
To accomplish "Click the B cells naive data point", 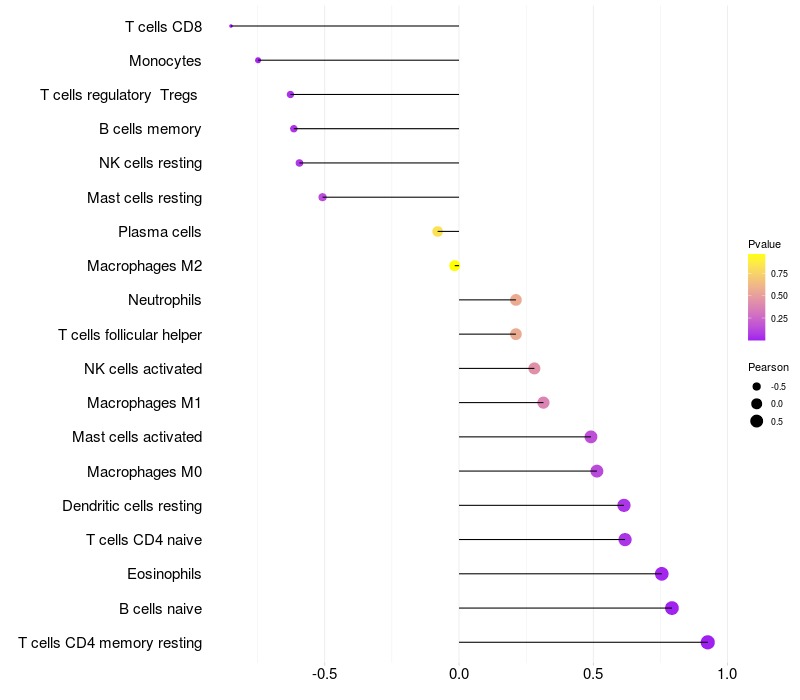I will click(x=672, y=608).
